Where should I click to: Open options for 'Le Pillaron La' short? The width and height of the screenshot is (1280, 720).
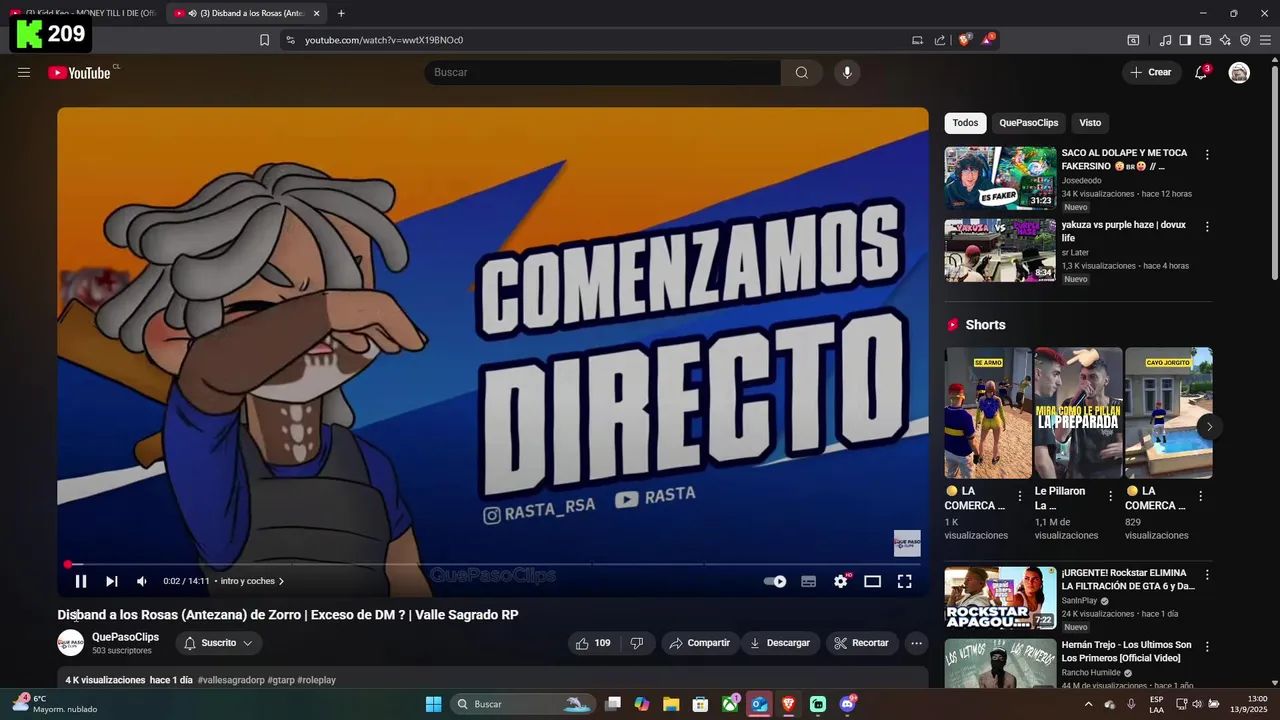1110,496
